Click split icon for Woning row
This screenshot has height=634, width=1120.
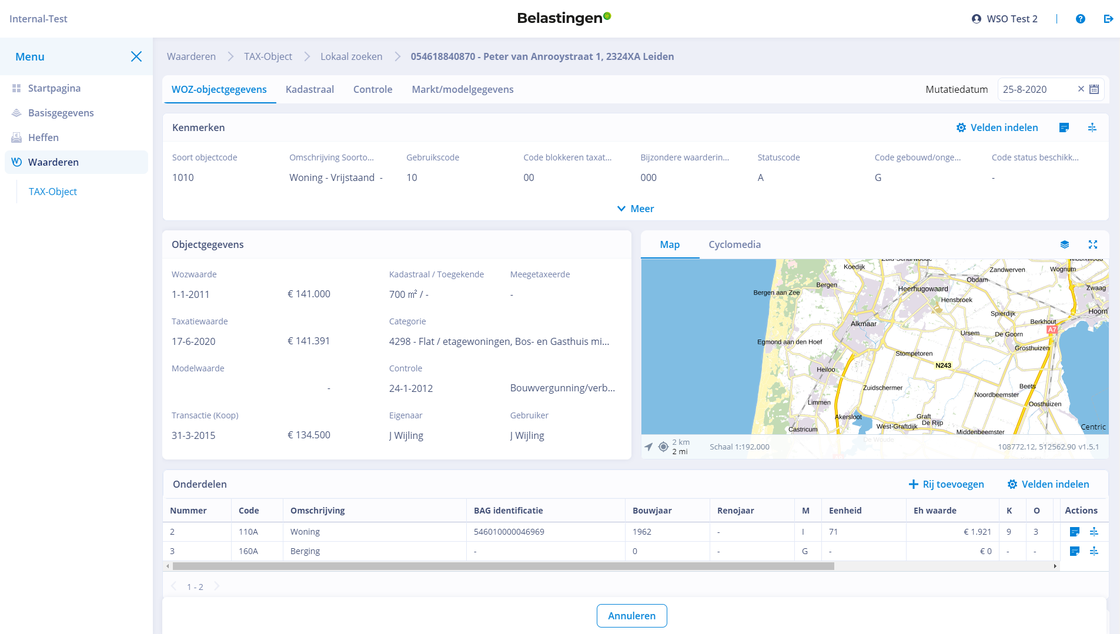tap(1094, 532)
